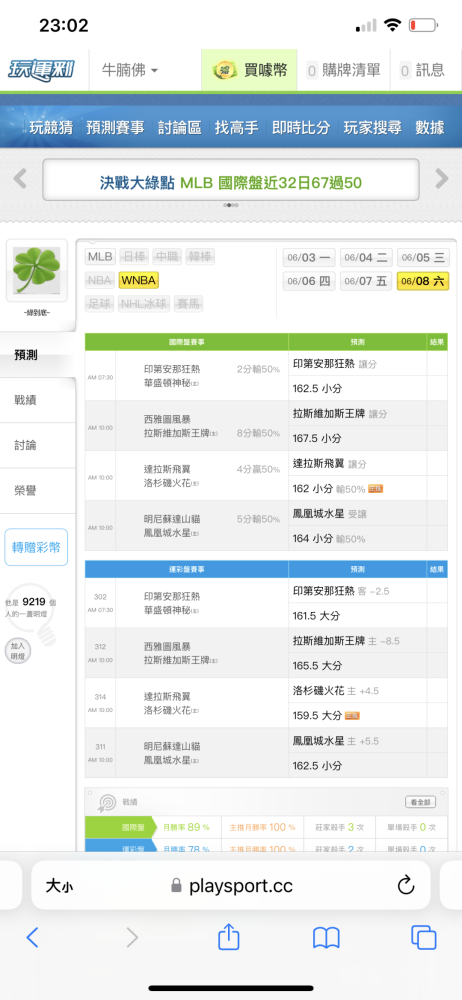Tap 洛杉磯火花 主 +4.5 prediction
462x1000 pixels.
point(336,691)
